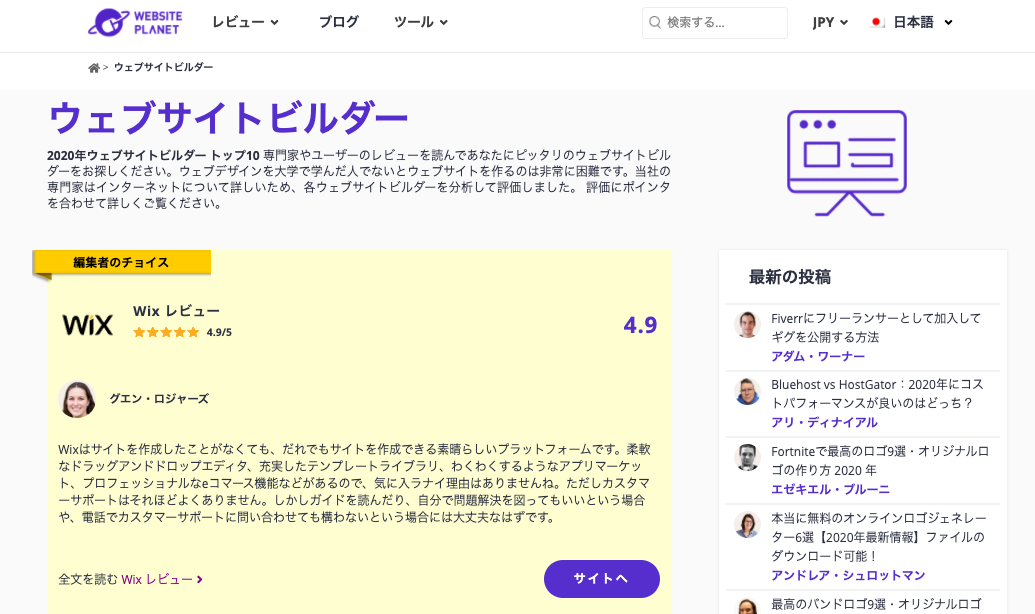Click the サイトへ button

(601, 579)
